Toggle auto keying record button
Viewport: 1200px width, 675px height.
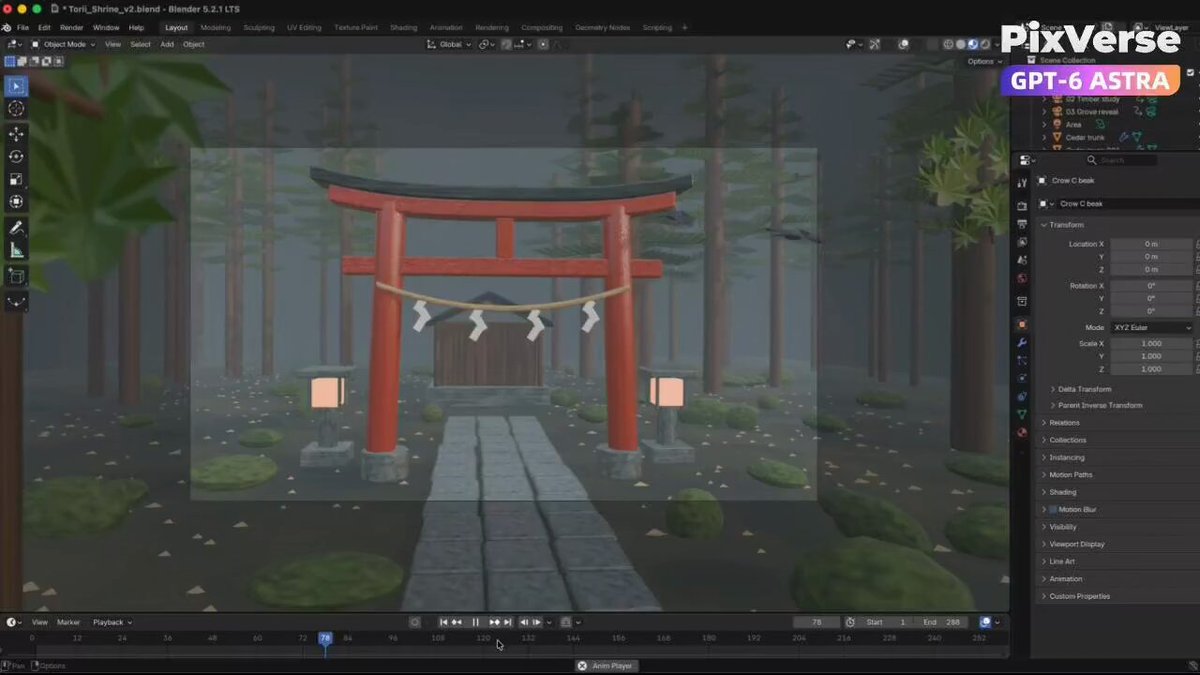click(x=416, y=622)
